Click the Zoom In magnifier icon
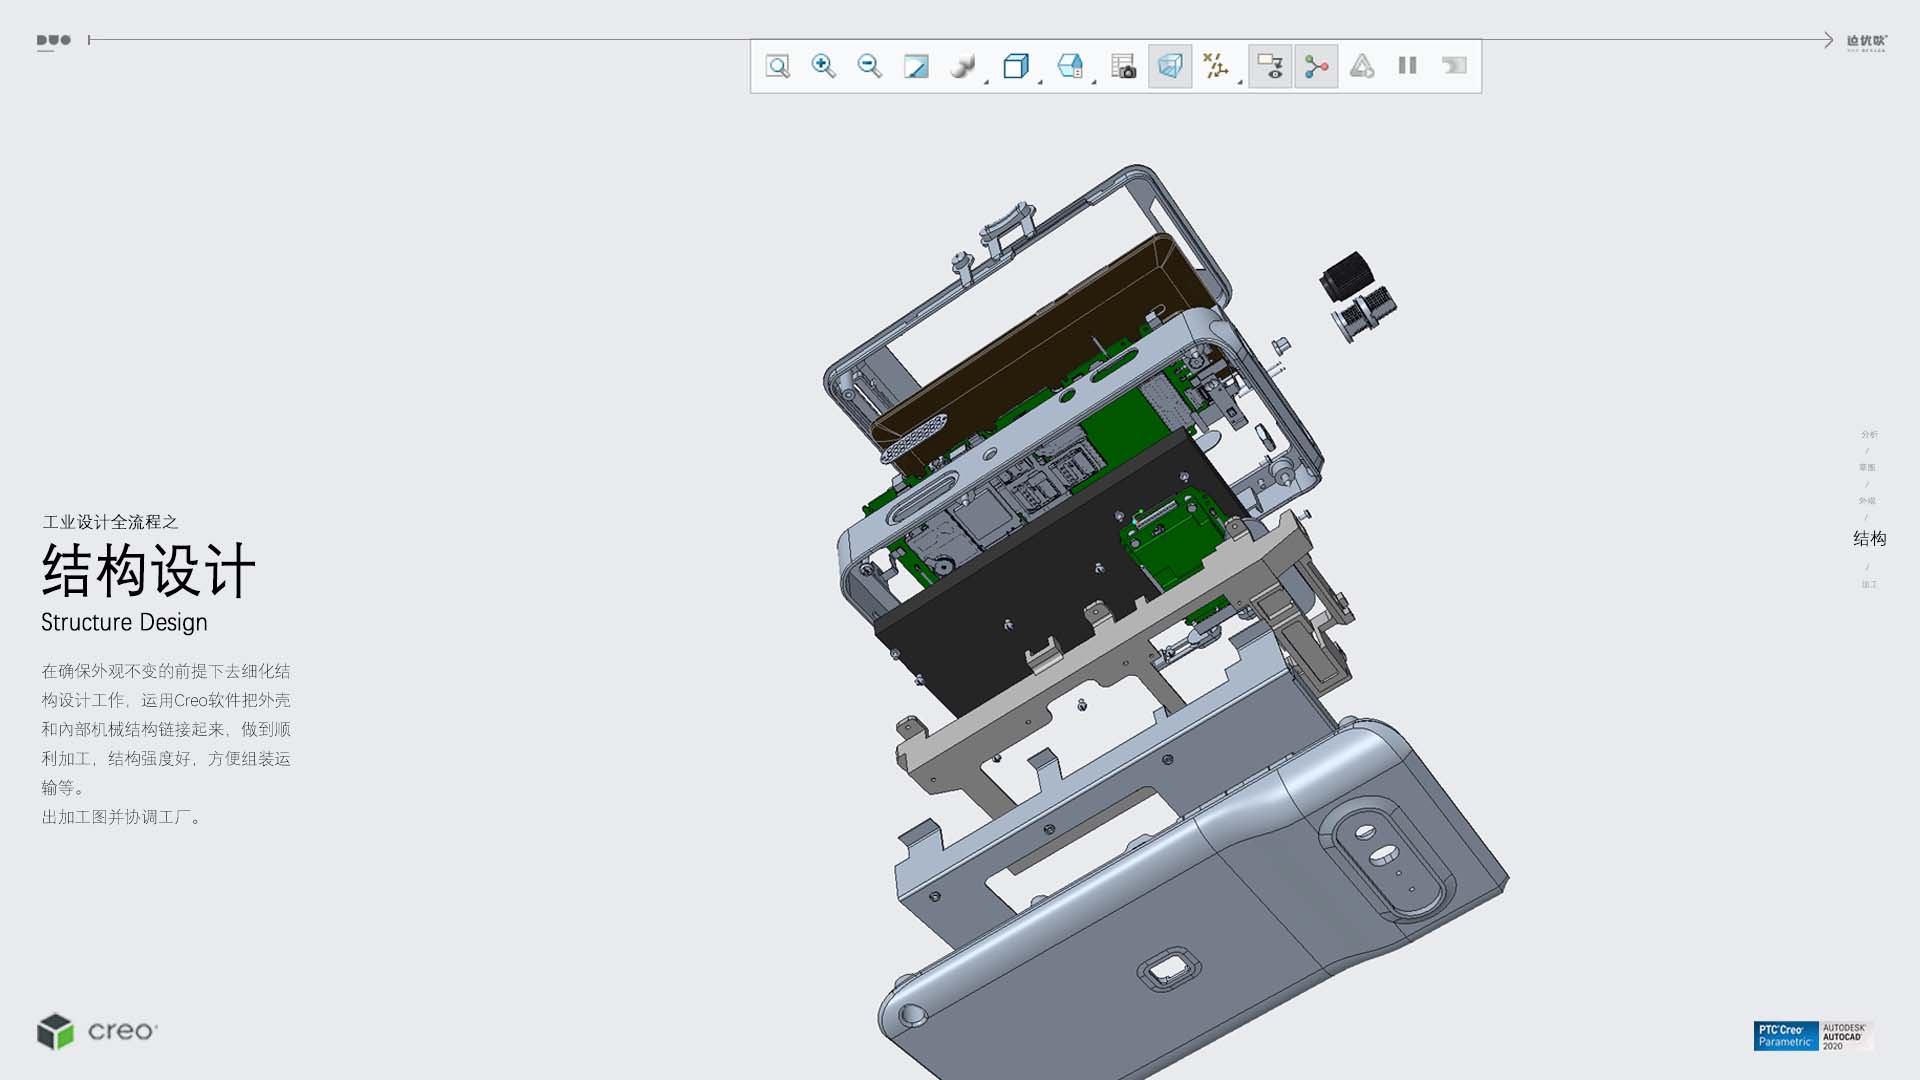Image resolution: width=1920 pixels, height=1080 pixels. click(x=823, y=66)
